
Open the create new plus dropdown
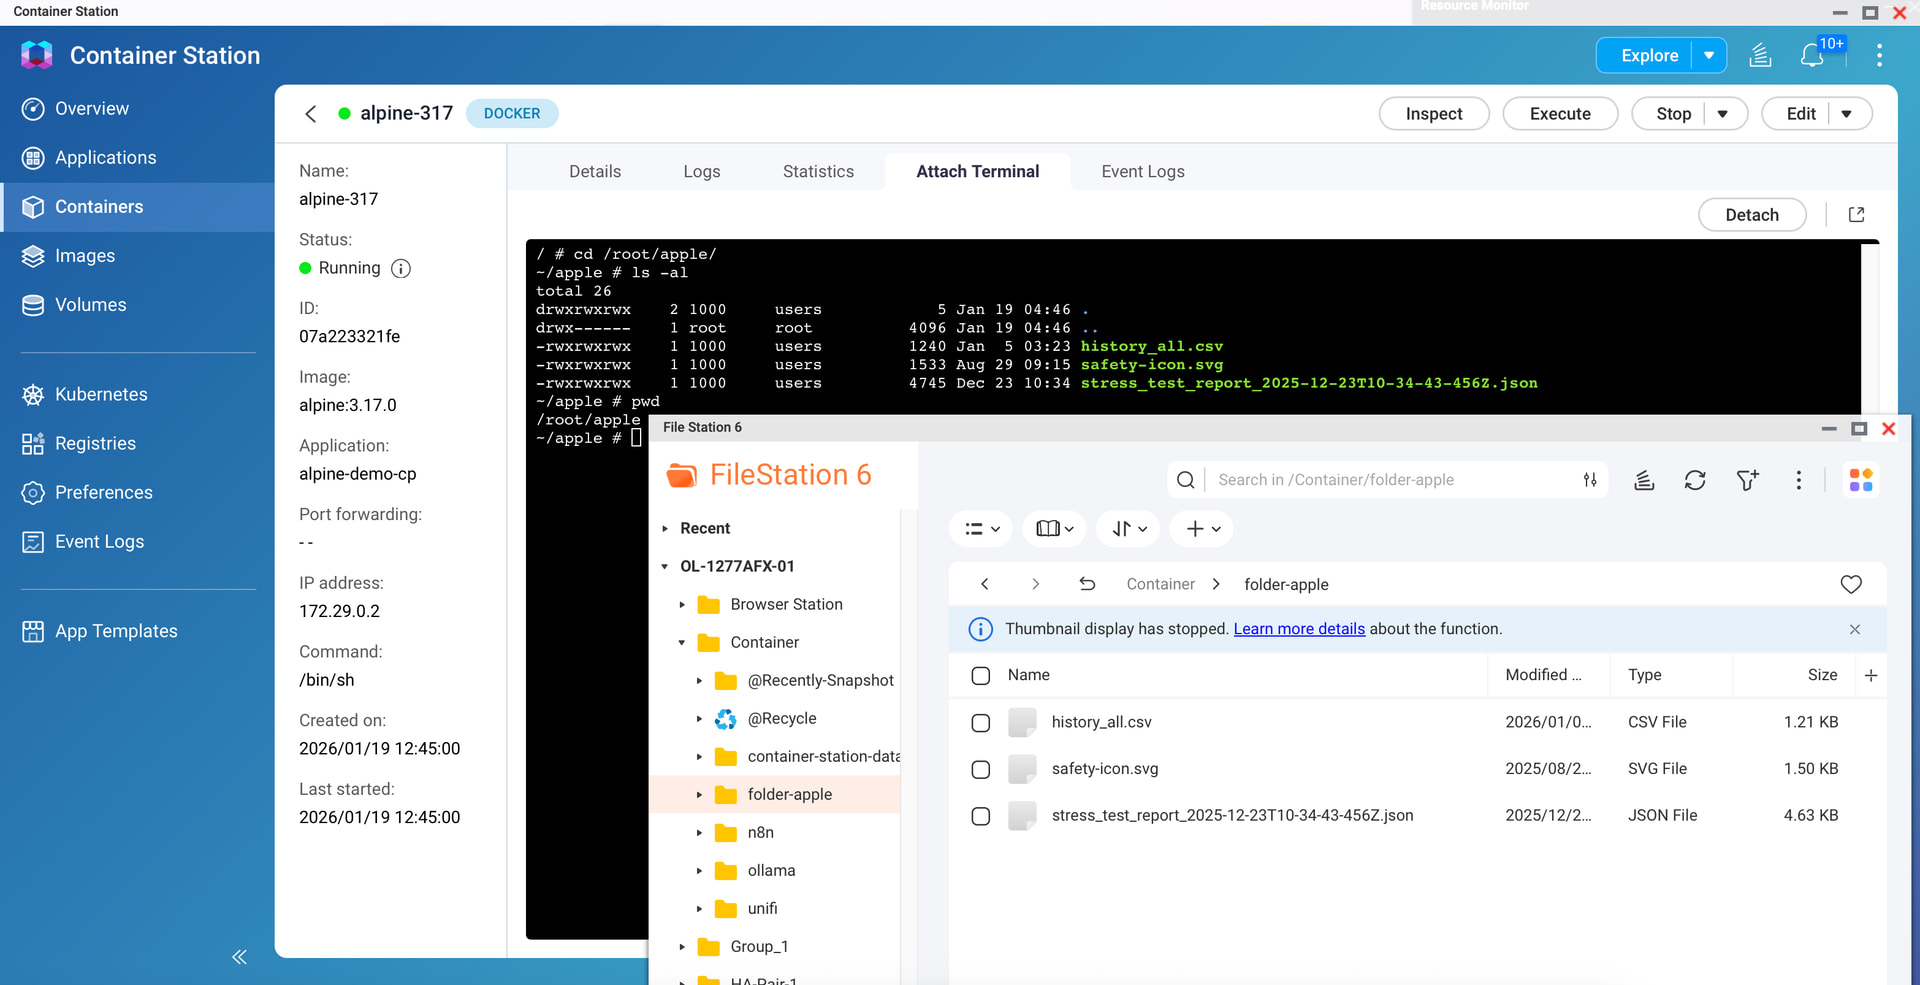pyautogui.click(x=1203, y=529)
